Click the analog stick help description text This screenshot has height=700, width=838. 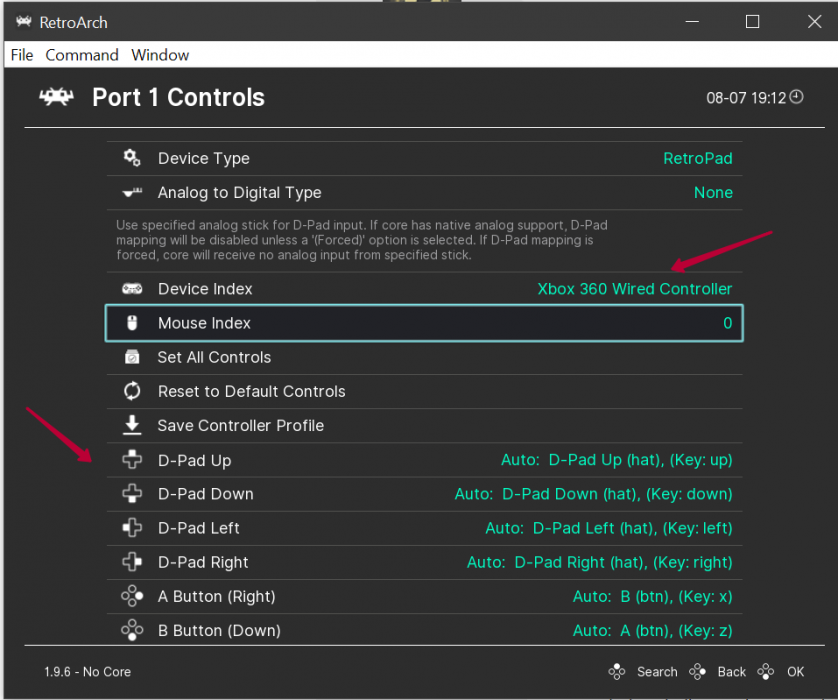(362, 240)
